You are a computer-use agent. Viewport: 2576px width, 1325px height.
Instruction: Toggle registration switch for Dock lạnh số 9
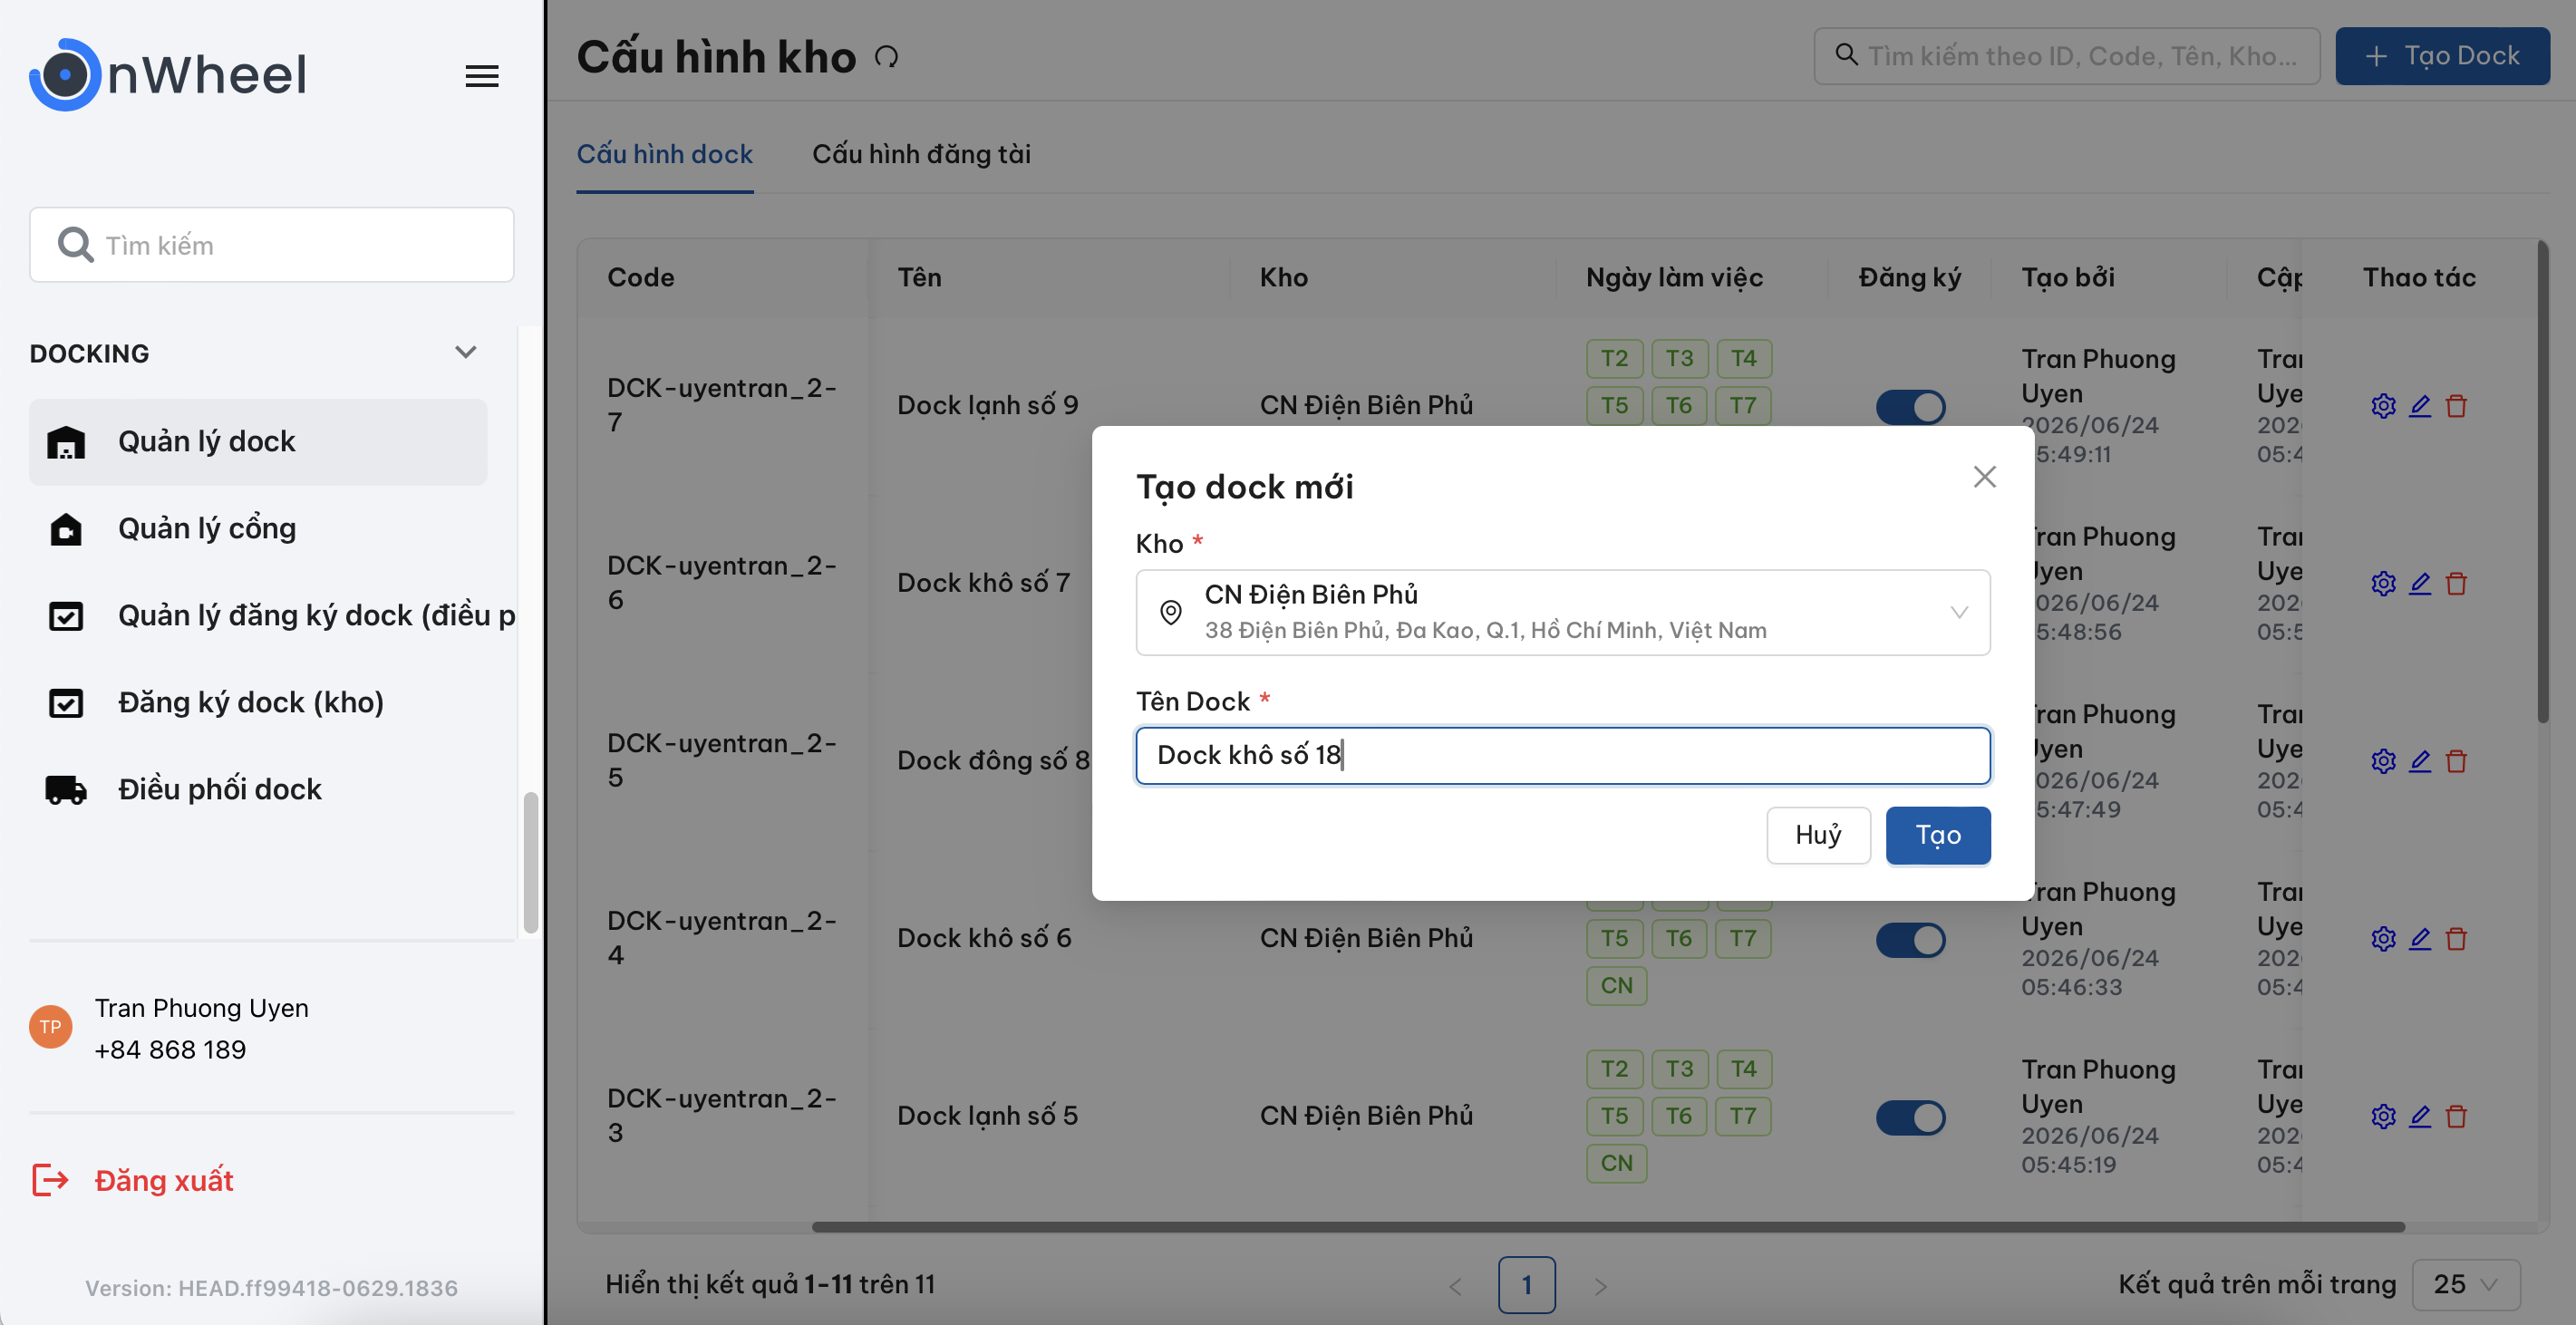(x=1910, y=407)
